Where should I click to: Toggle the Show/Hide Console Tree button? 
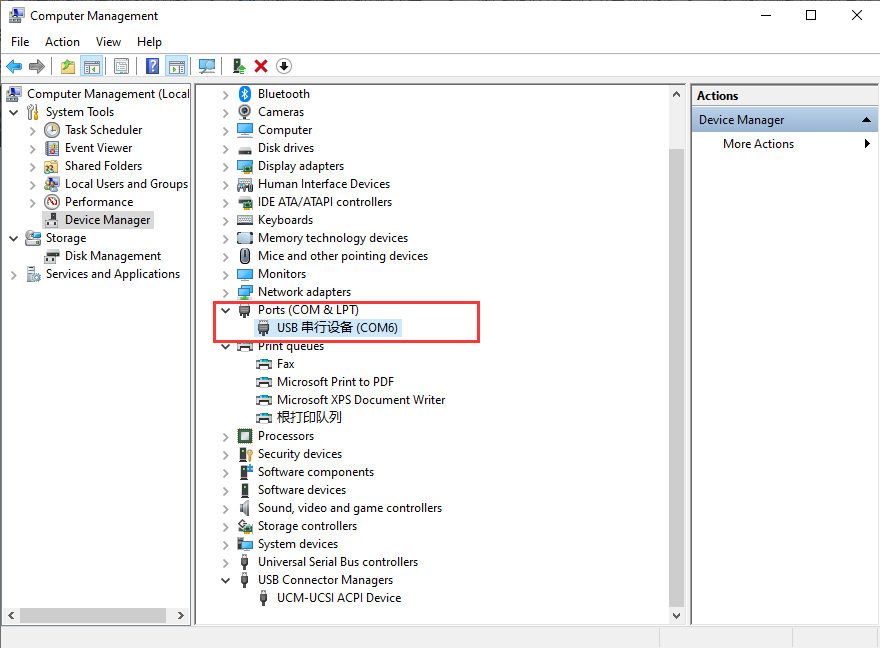click(91, 66)
